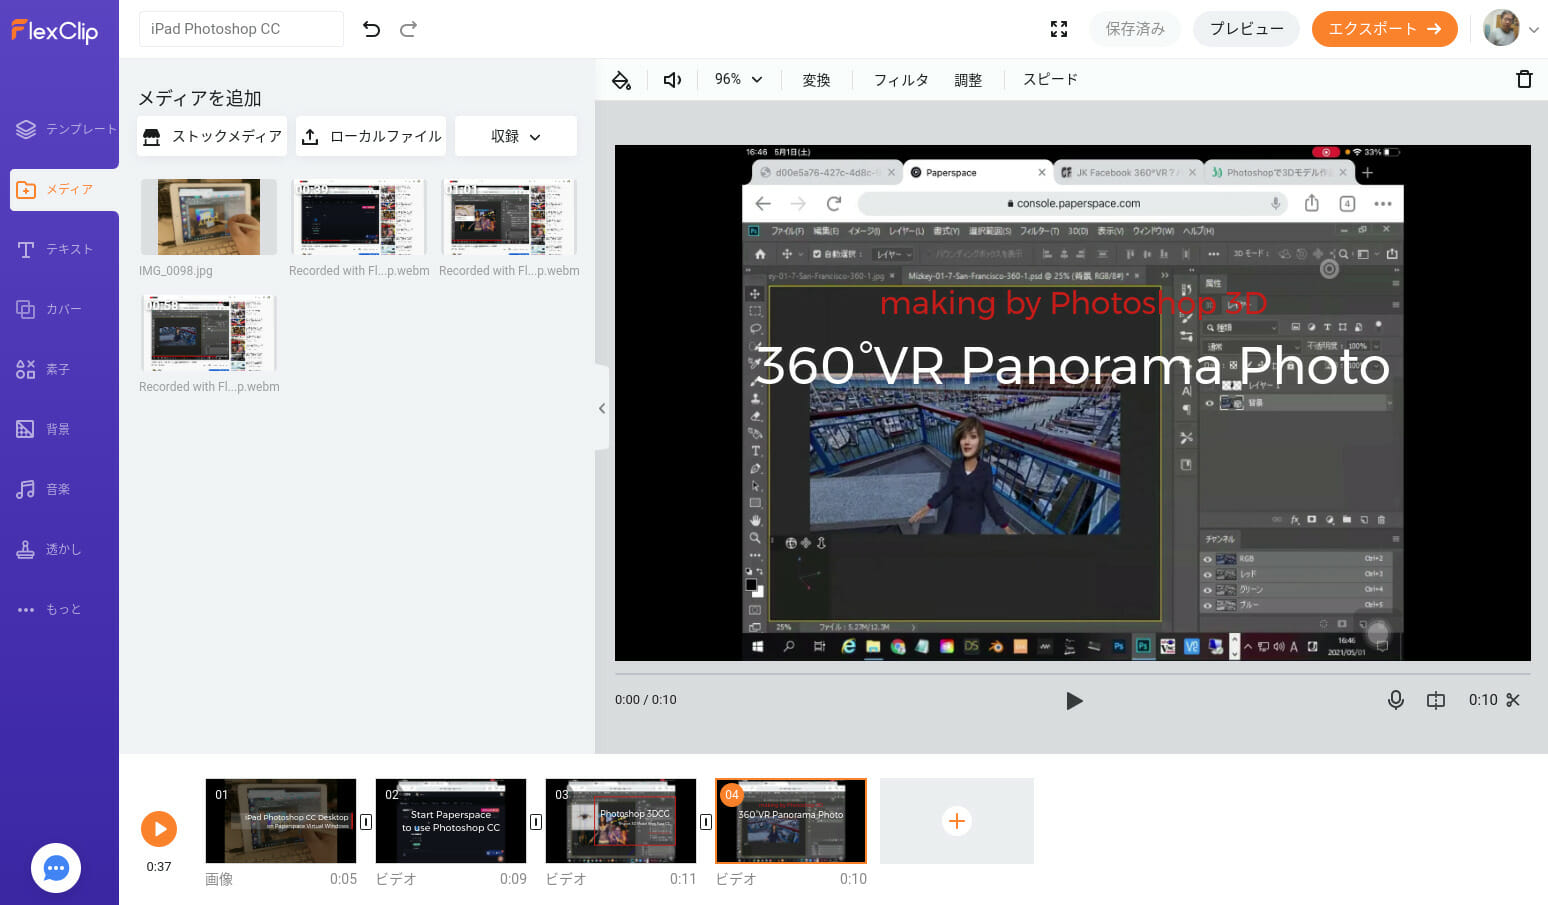Open the メディア sidebar section
The width and height of the screenshot is (1548, 905).
tap(64, 189)
